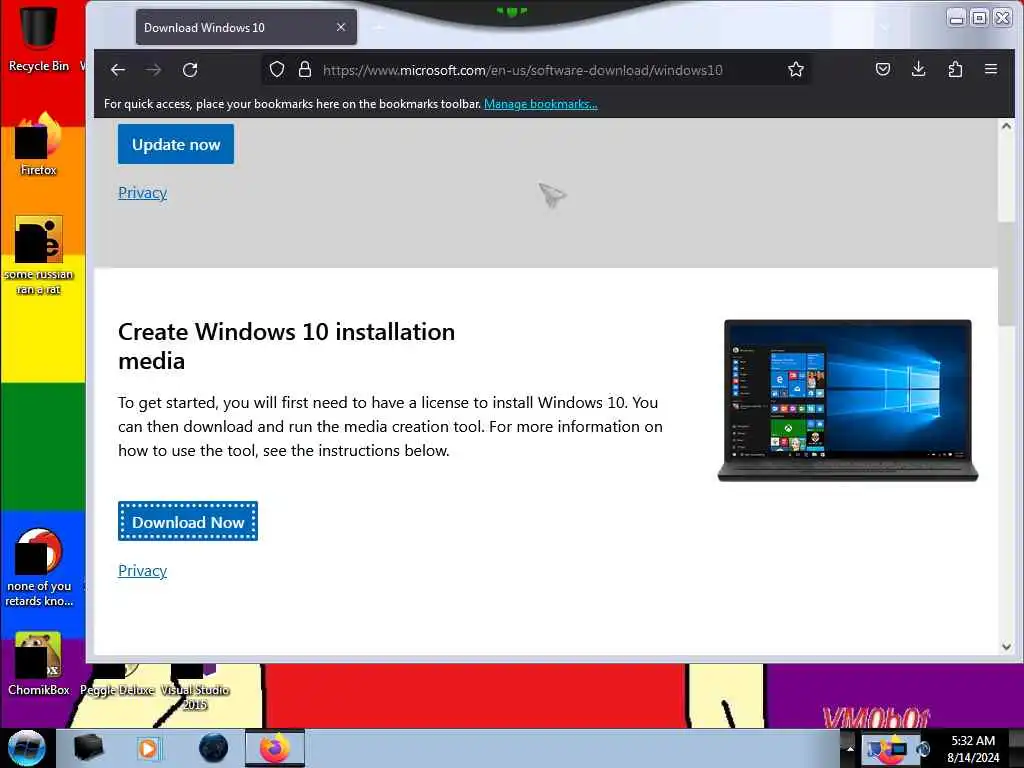Click the vertical scrollbar thumb

1006,274
